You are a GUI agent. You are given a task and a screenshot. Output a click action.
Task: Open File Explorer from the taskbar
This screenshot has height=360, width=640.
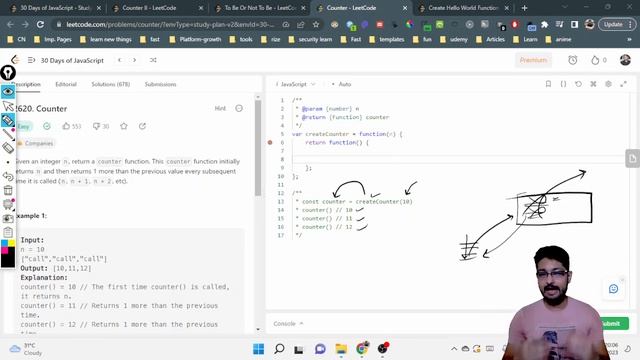click(341, 349)
